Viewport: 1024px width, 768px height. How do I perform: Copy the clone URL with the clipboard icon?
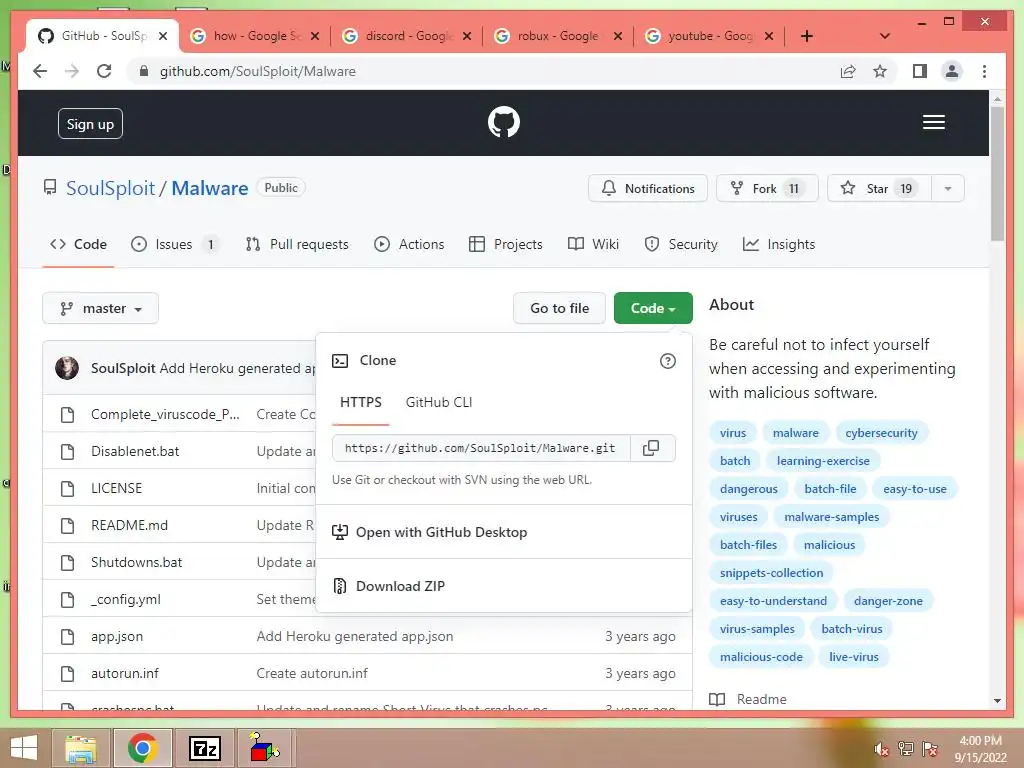pos(651,448)
